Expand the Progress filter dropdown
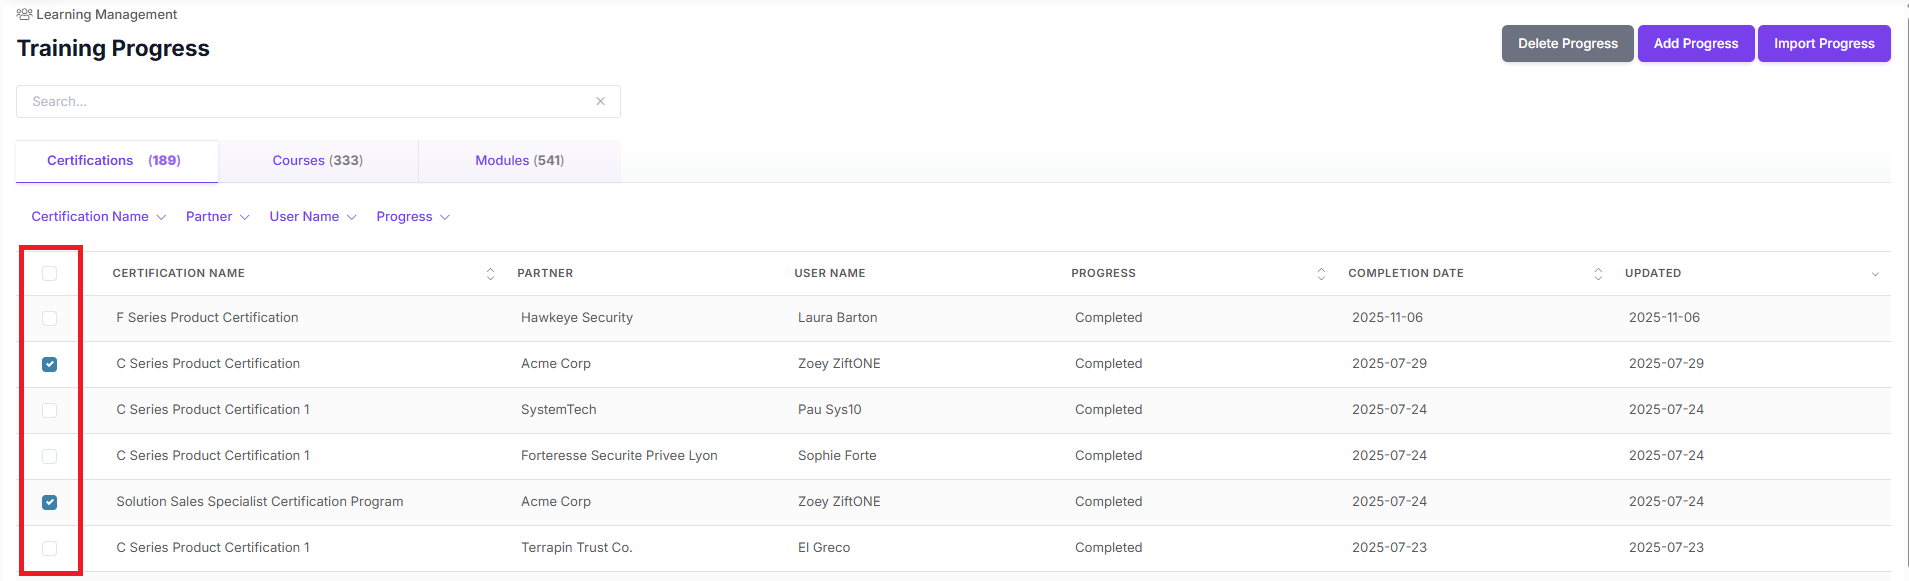Image resolution: width=1909 pixels, height=581 pixels. [x=413, y=217]
